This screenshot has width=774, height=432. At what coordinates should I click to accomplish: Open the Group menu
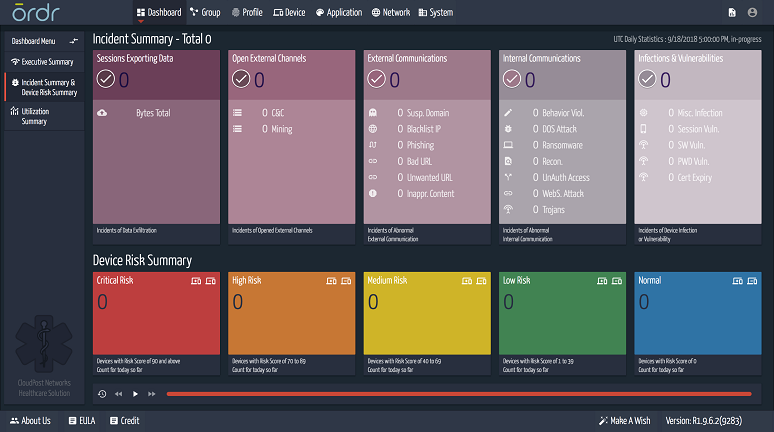point(204,13)
